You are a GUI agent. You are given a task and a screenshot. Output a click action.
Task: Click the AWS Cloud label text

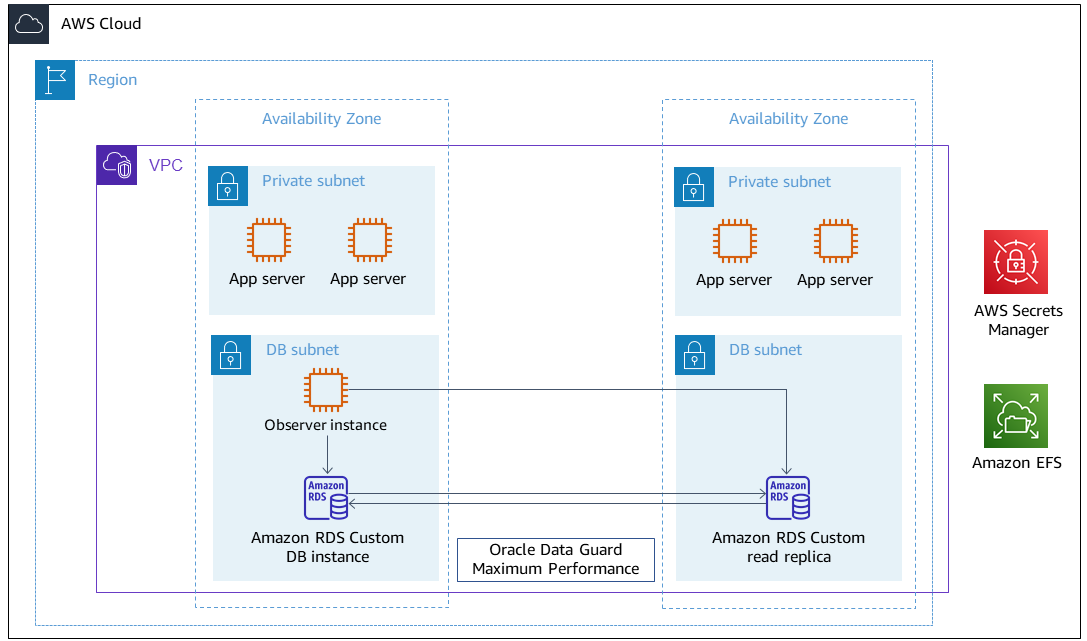(x=102, y=24)
